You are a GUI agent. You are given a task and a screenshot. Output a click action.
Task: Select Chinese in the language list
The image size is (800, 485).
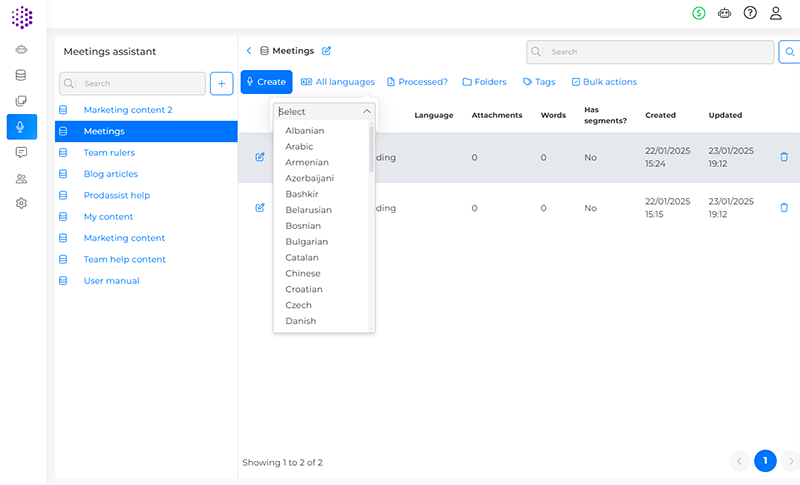[303, 273]
